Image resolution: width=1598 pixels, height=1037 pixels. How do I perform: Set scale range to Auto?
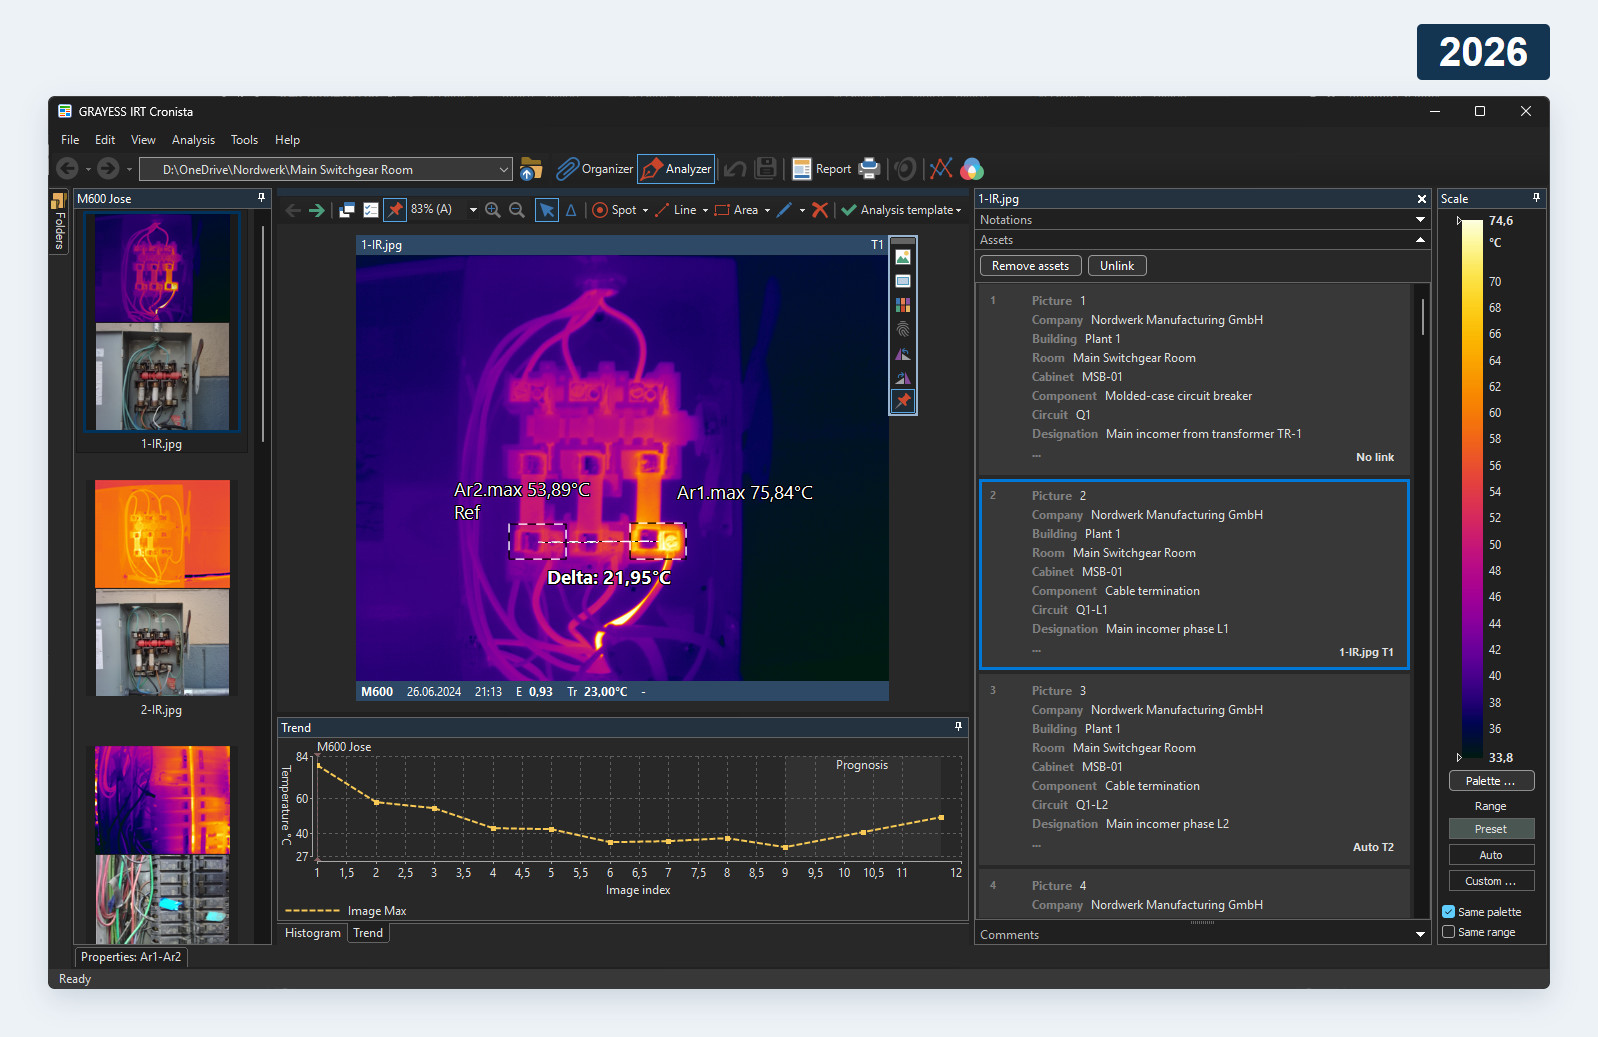[x=1491, y=855]
